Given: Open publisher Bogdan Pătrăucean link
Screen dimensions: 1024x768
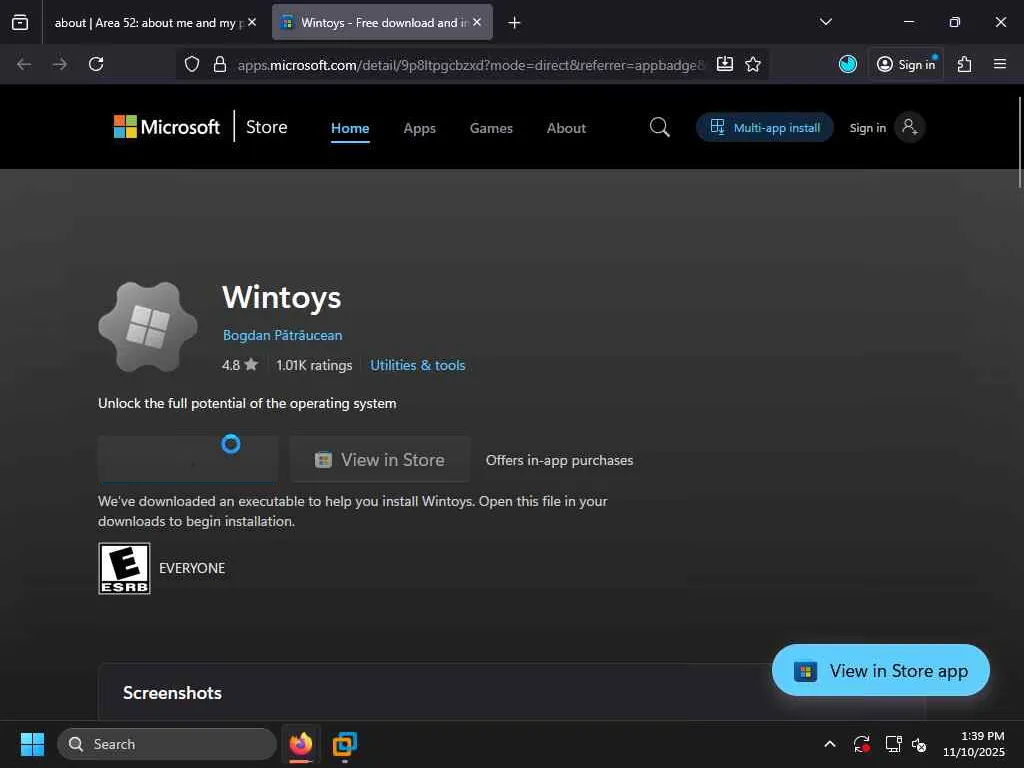Looking at the screenshot, I should [x=282, y=335].
